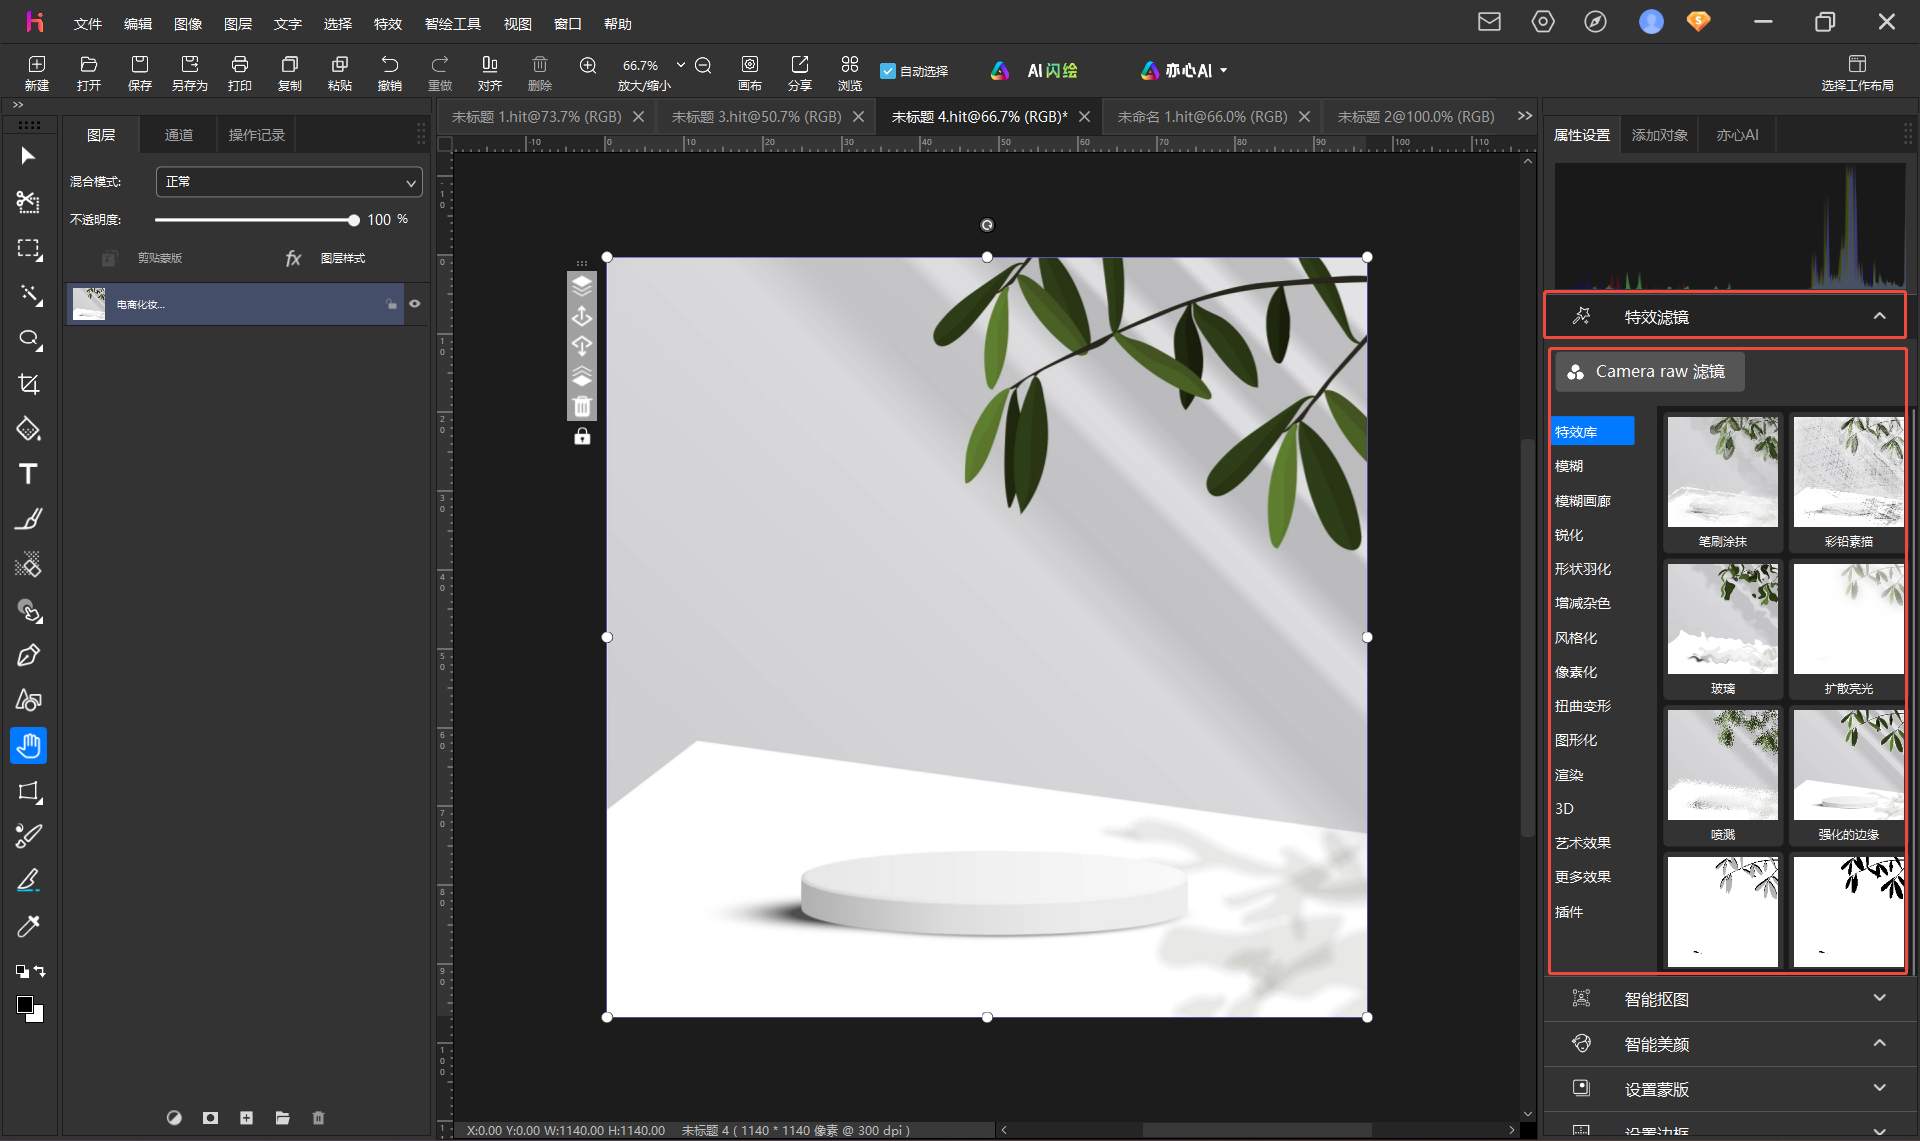
Task: Click the 打印 print icon
Action: coord(239,72)
